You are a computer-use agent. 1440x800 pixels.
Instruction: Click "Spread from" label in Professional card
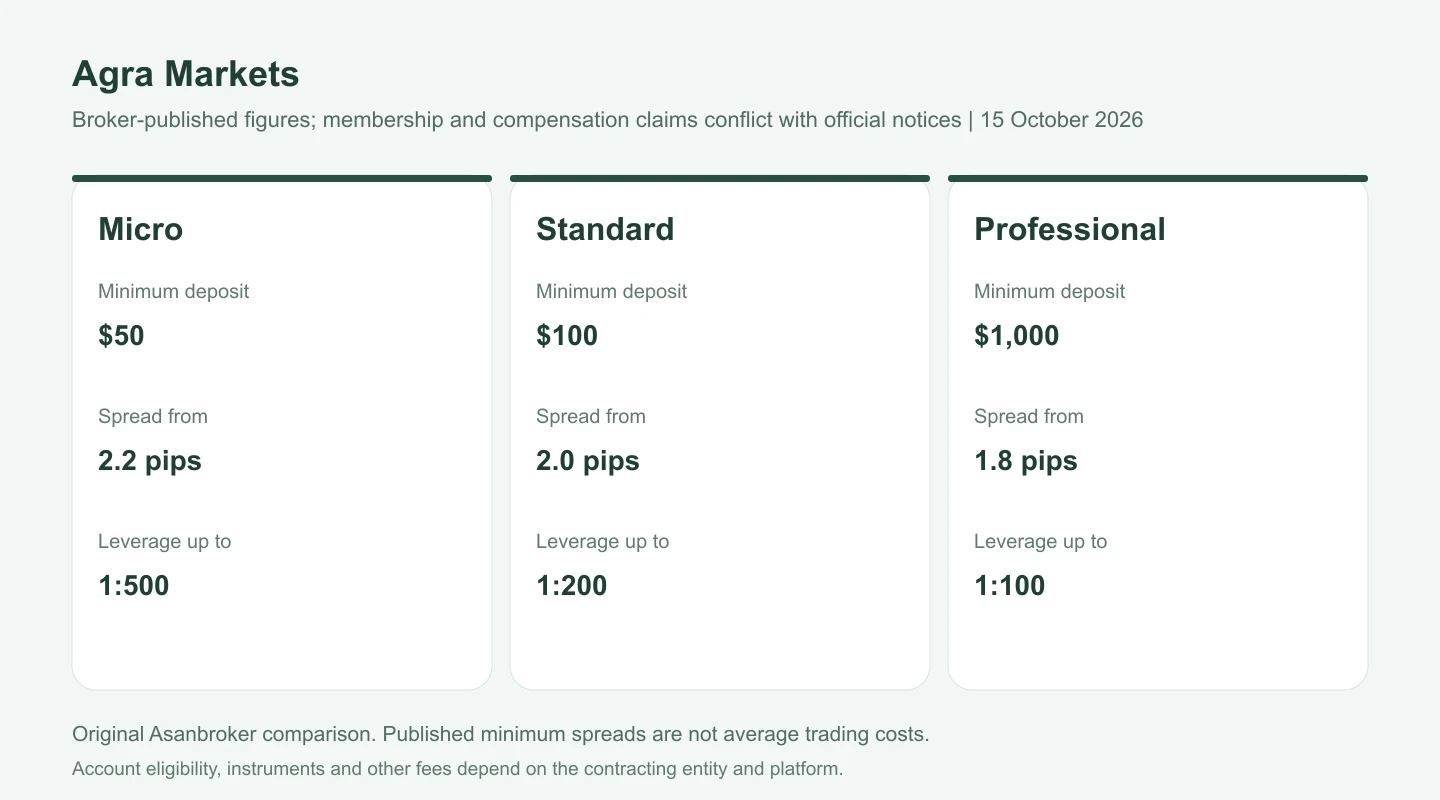1029,417
